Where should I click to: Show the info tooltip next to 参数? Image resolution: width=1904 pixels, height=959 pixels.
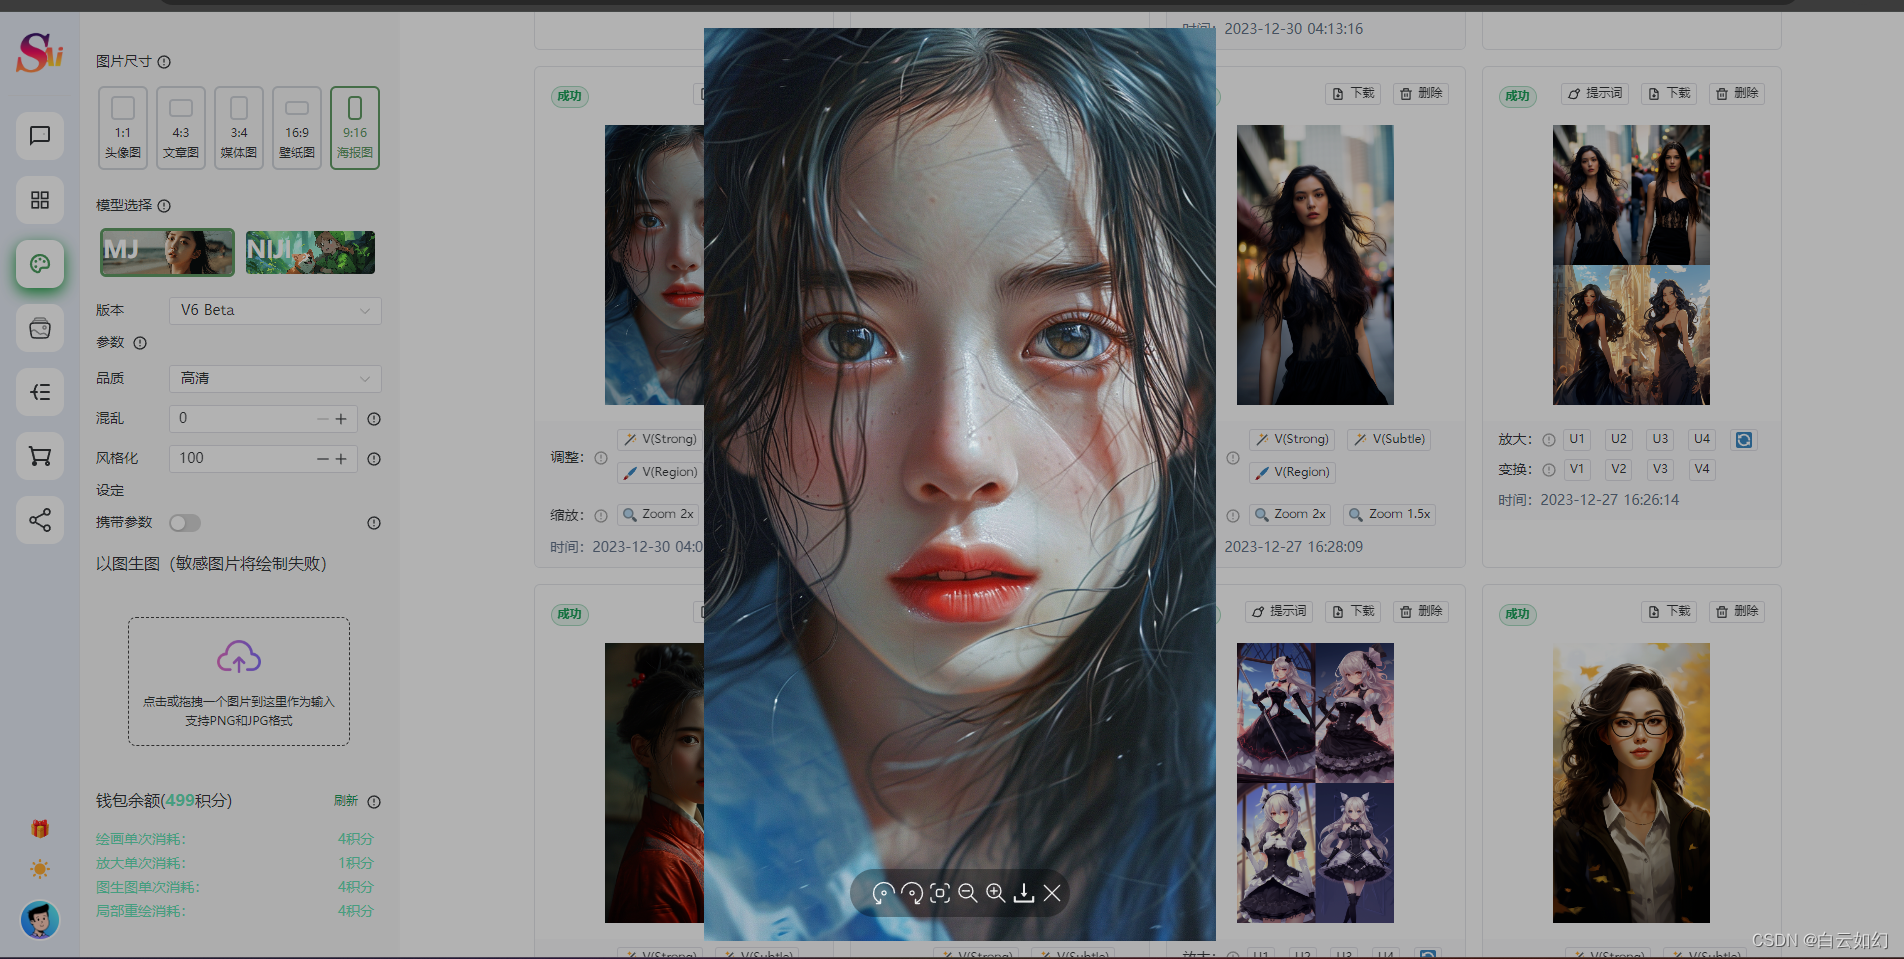[x=140, y=343]
